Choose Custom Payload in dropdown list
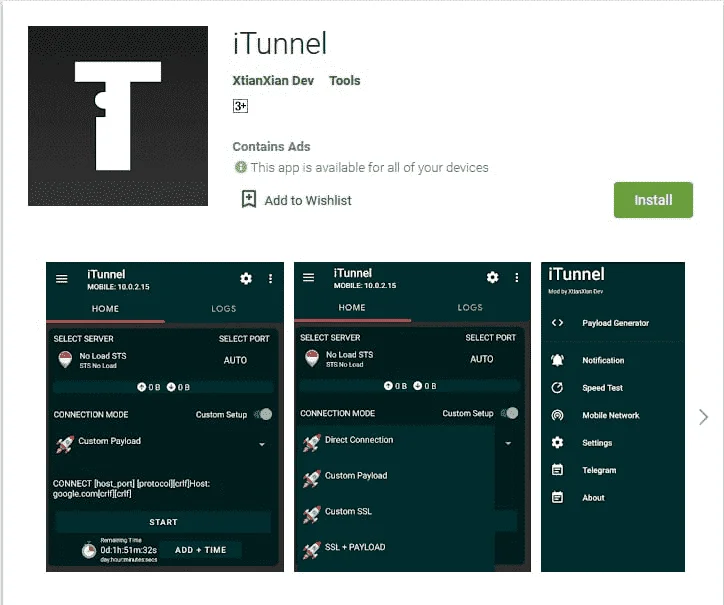Viewport: 724px width, 605px height. [x=356, y=476]
